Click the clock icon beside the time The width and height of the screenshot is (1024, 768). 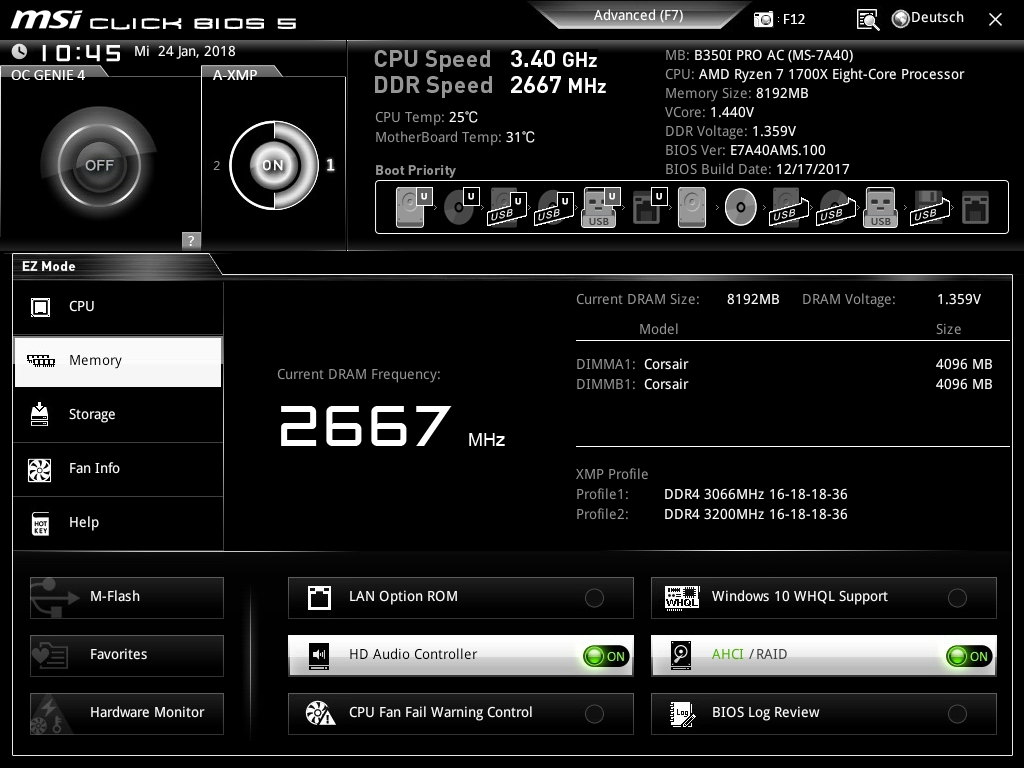pos(20,51)
